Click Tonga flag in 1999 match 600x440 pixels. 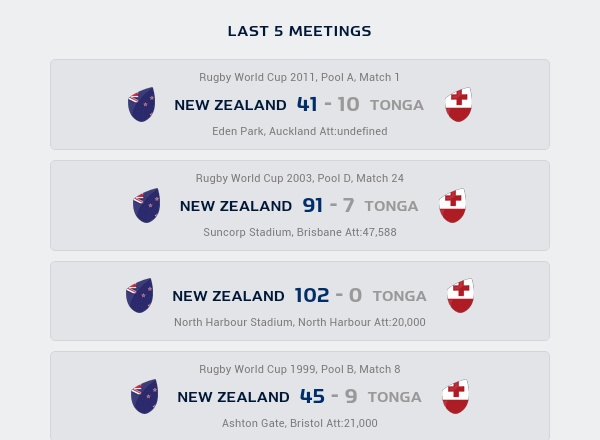click(455, 397)
